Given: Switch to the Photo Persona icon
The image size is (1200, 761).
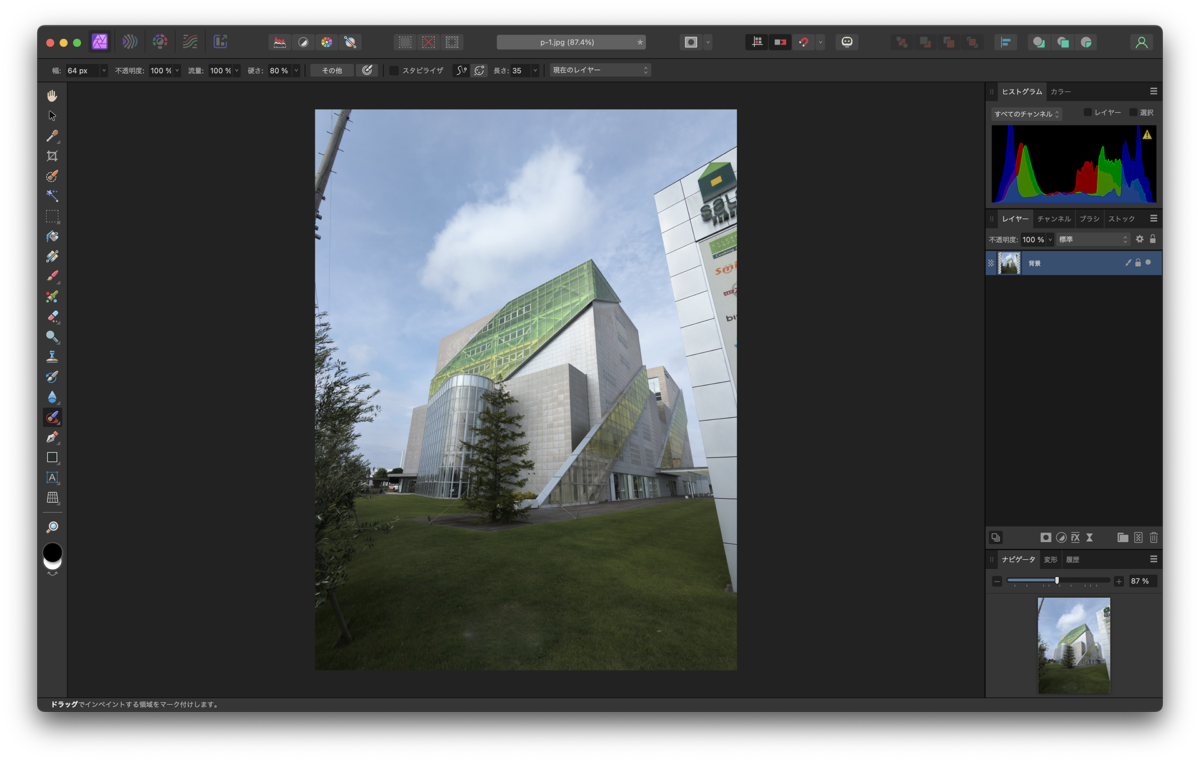Looking at the screenshot, I should tap(99, 42).
